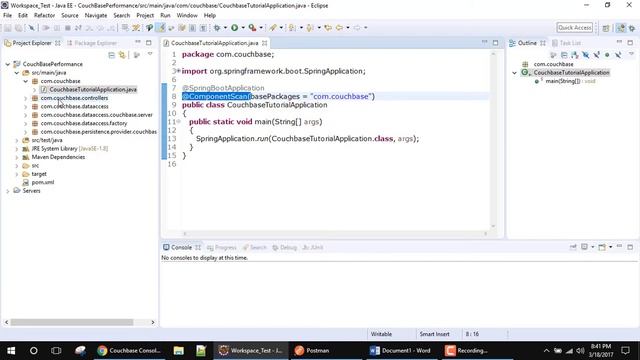The width and height of the screenshot is (640, 360).
Task: Expand the Maven Dependencies node
Action: 17,157
